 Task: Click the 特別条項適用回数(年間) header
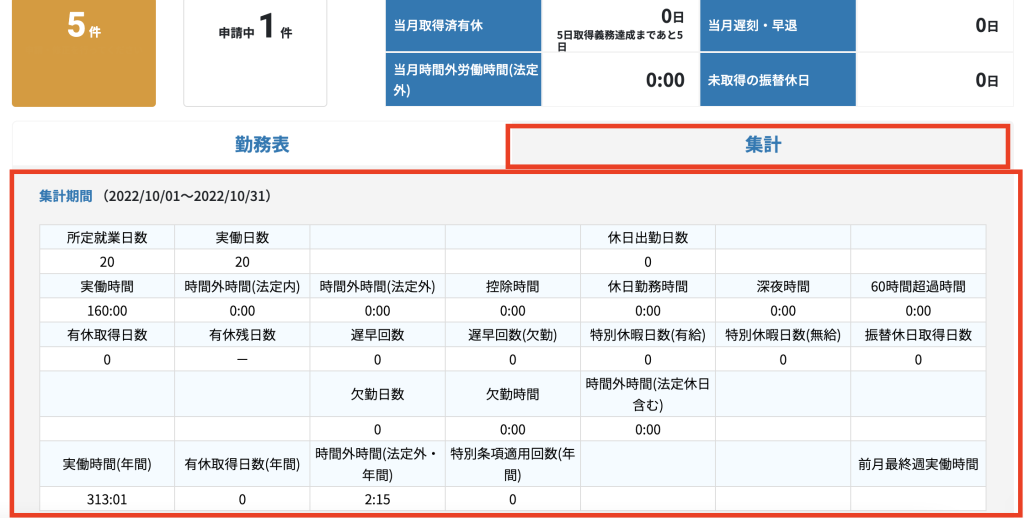pos(512,464)
